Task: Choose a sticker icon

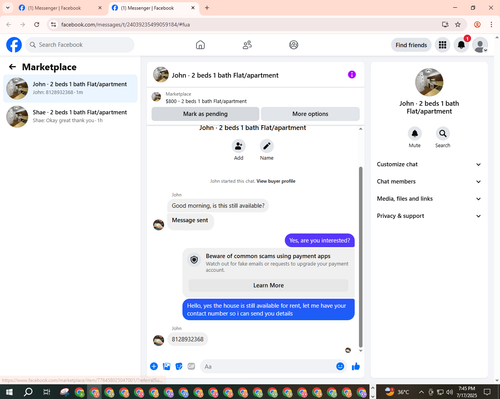Action: pos(179,366)
